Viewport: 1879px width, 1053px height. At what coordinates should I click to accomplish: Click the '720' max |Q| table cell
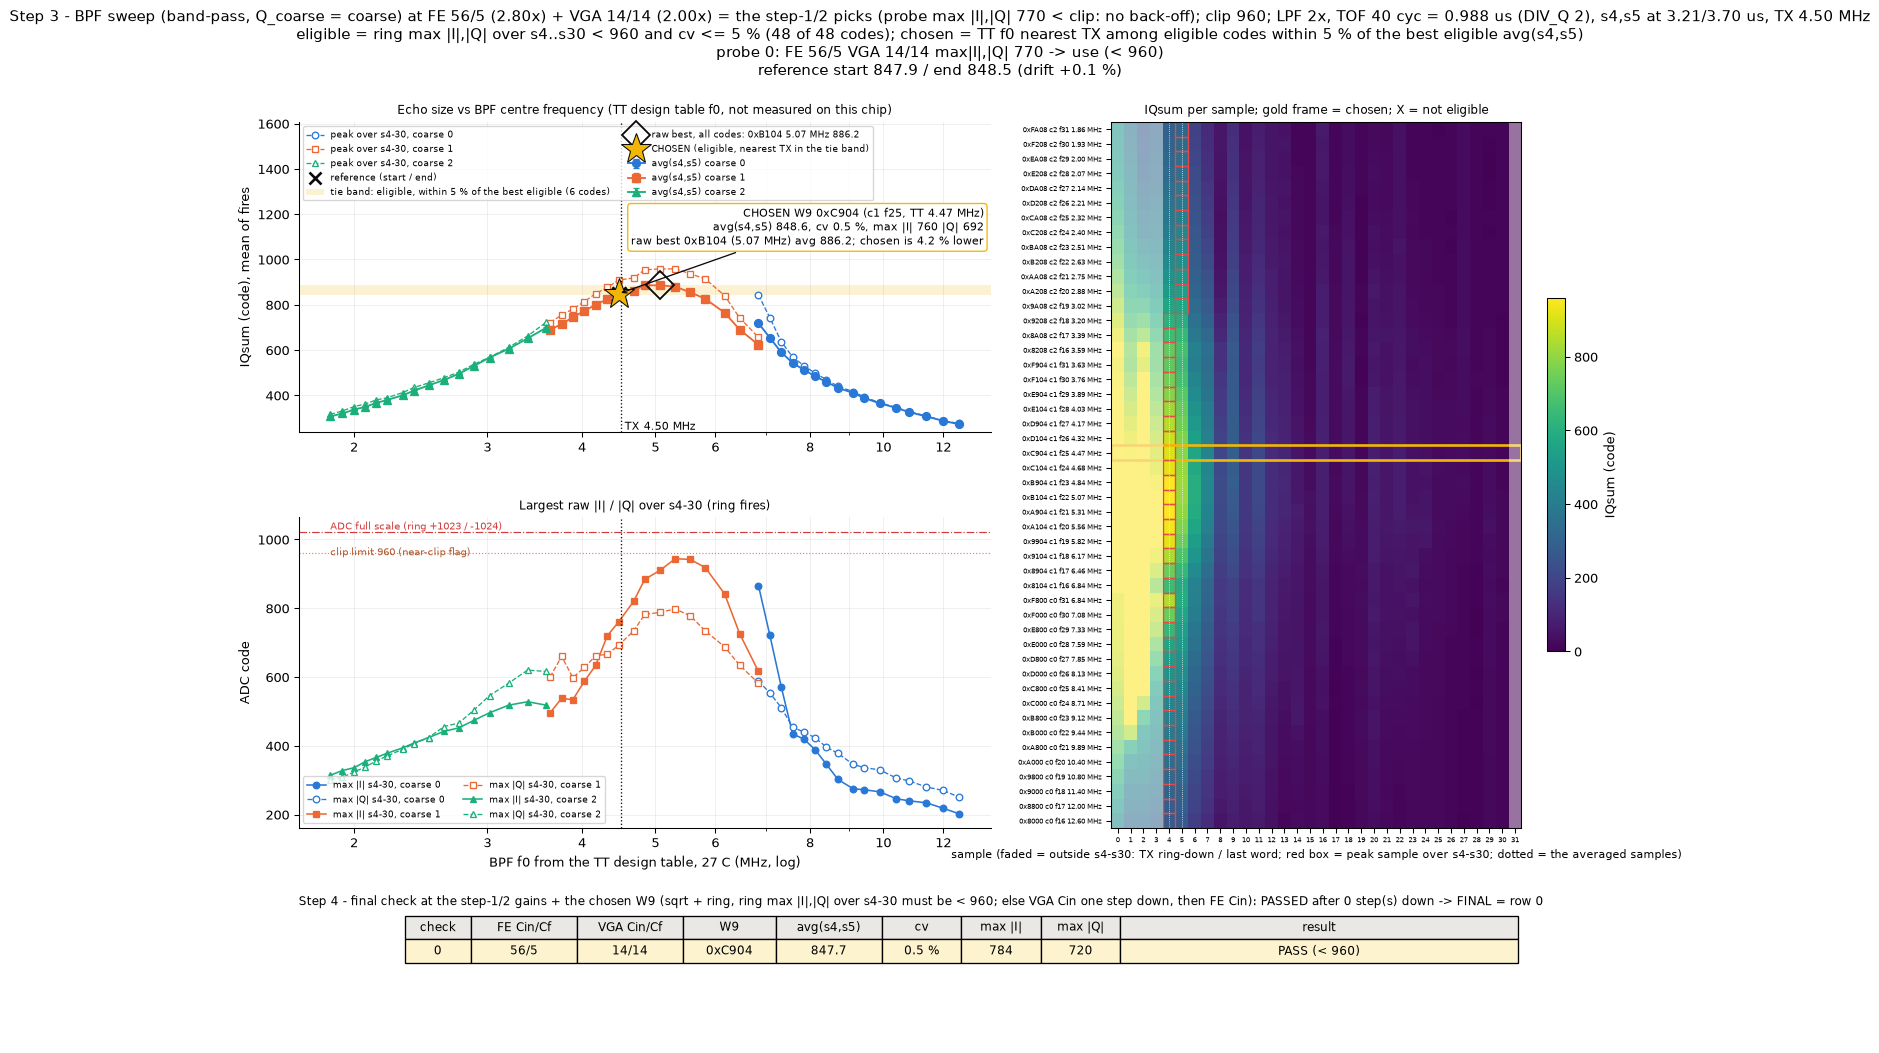(1080, 951)
